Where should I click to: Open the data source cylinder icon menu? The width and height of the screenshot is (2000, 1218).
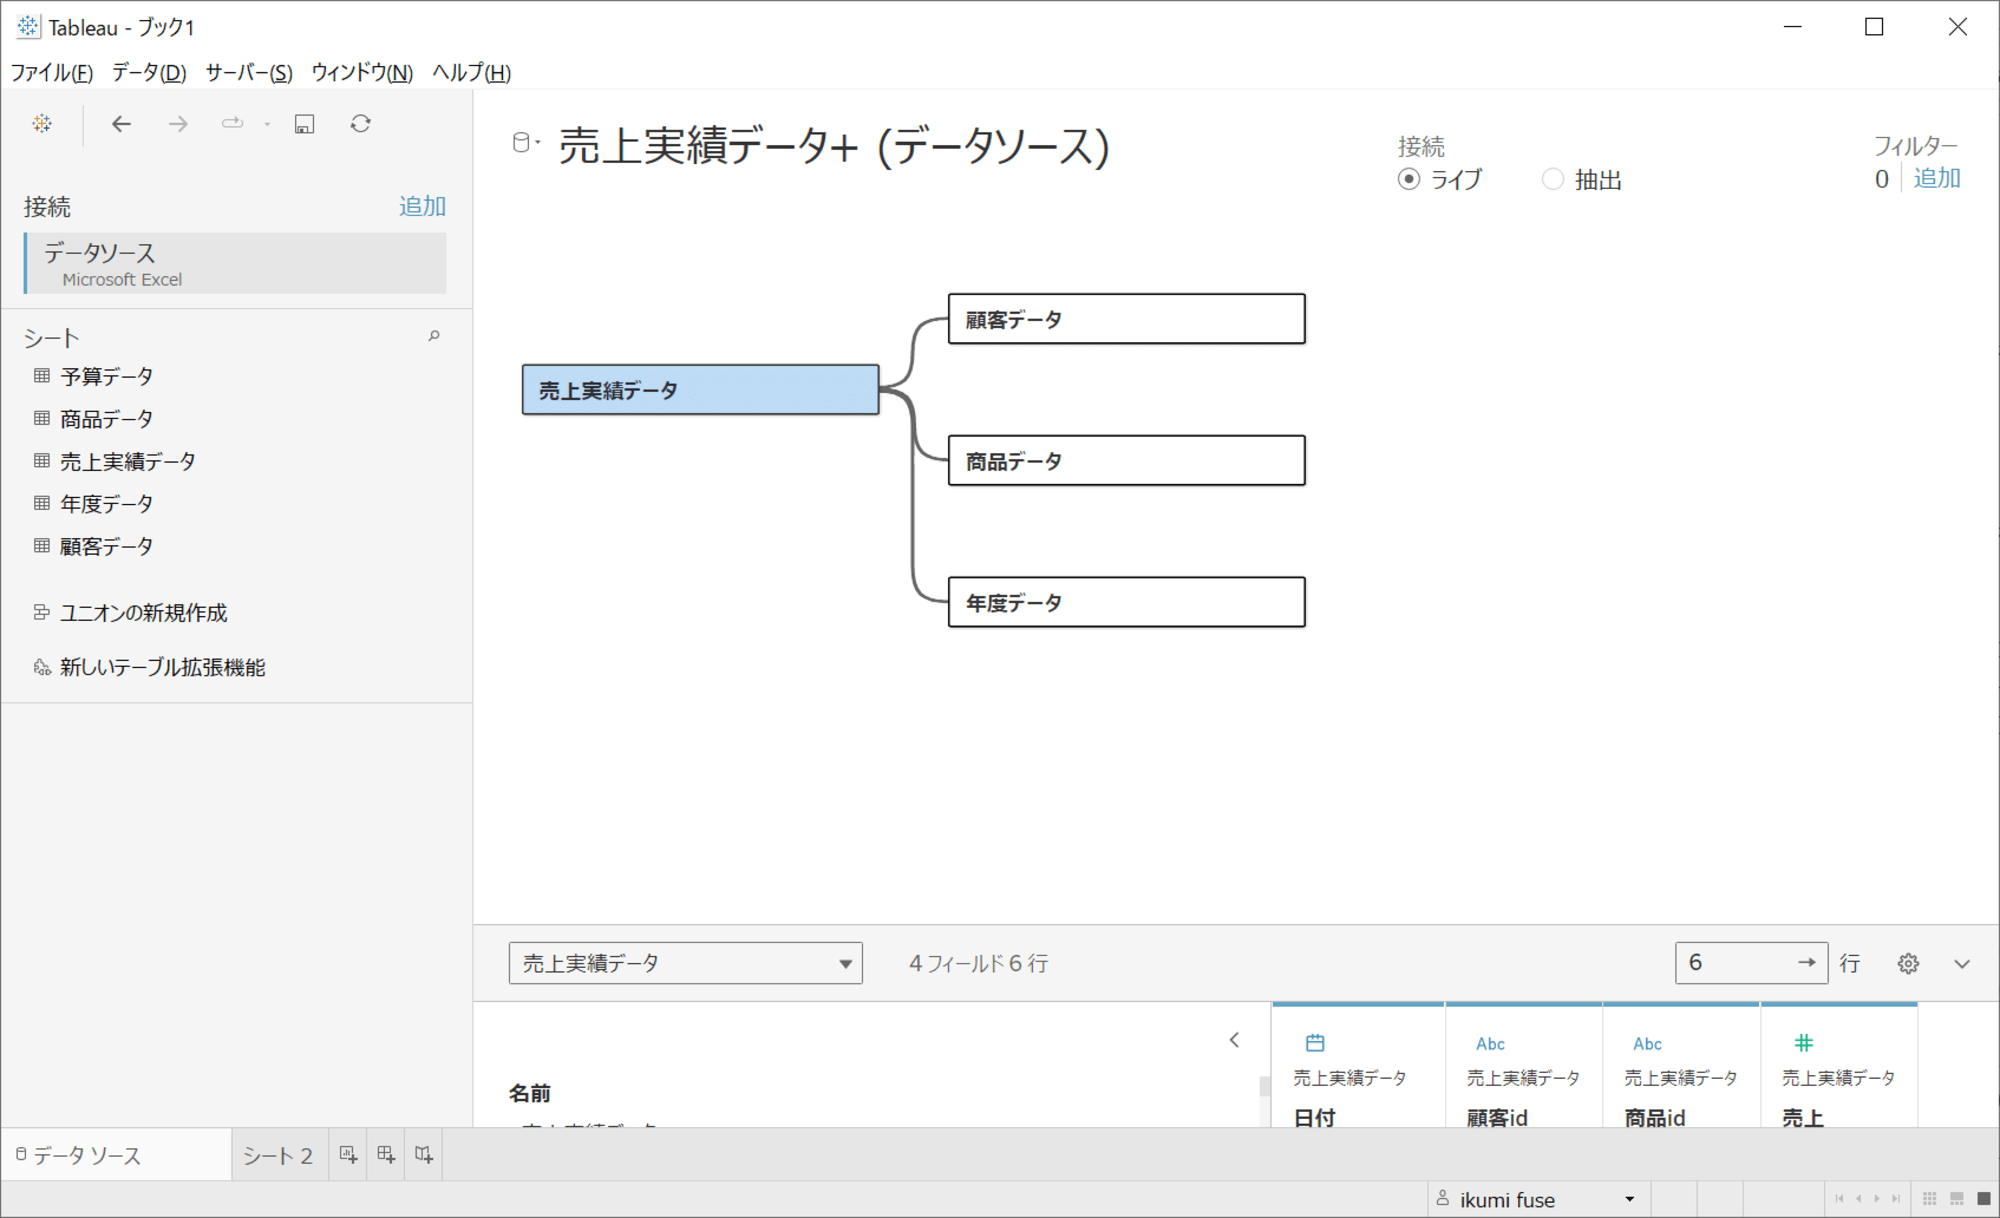coord(524,143)
